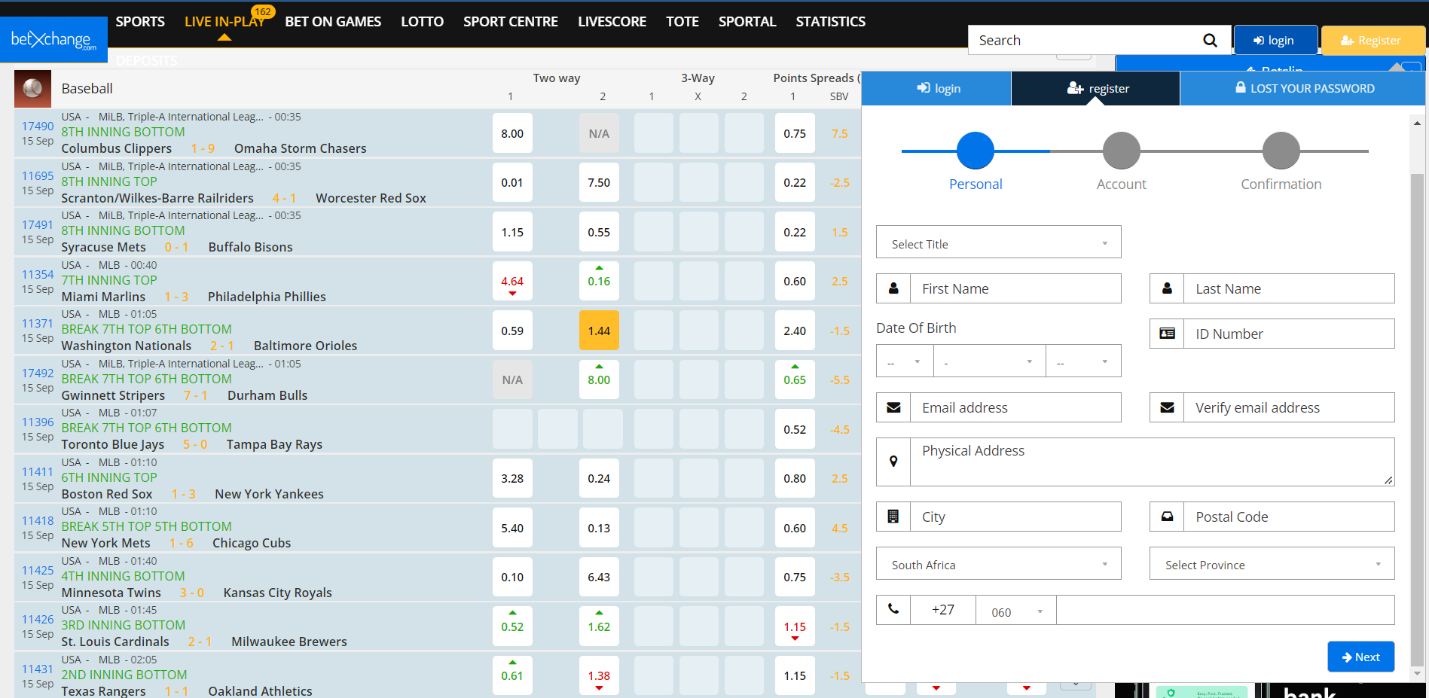Click the baseball sport icon
This screenshot has height=698, width=1429.
pyautogui.click(x=32, y=89)
